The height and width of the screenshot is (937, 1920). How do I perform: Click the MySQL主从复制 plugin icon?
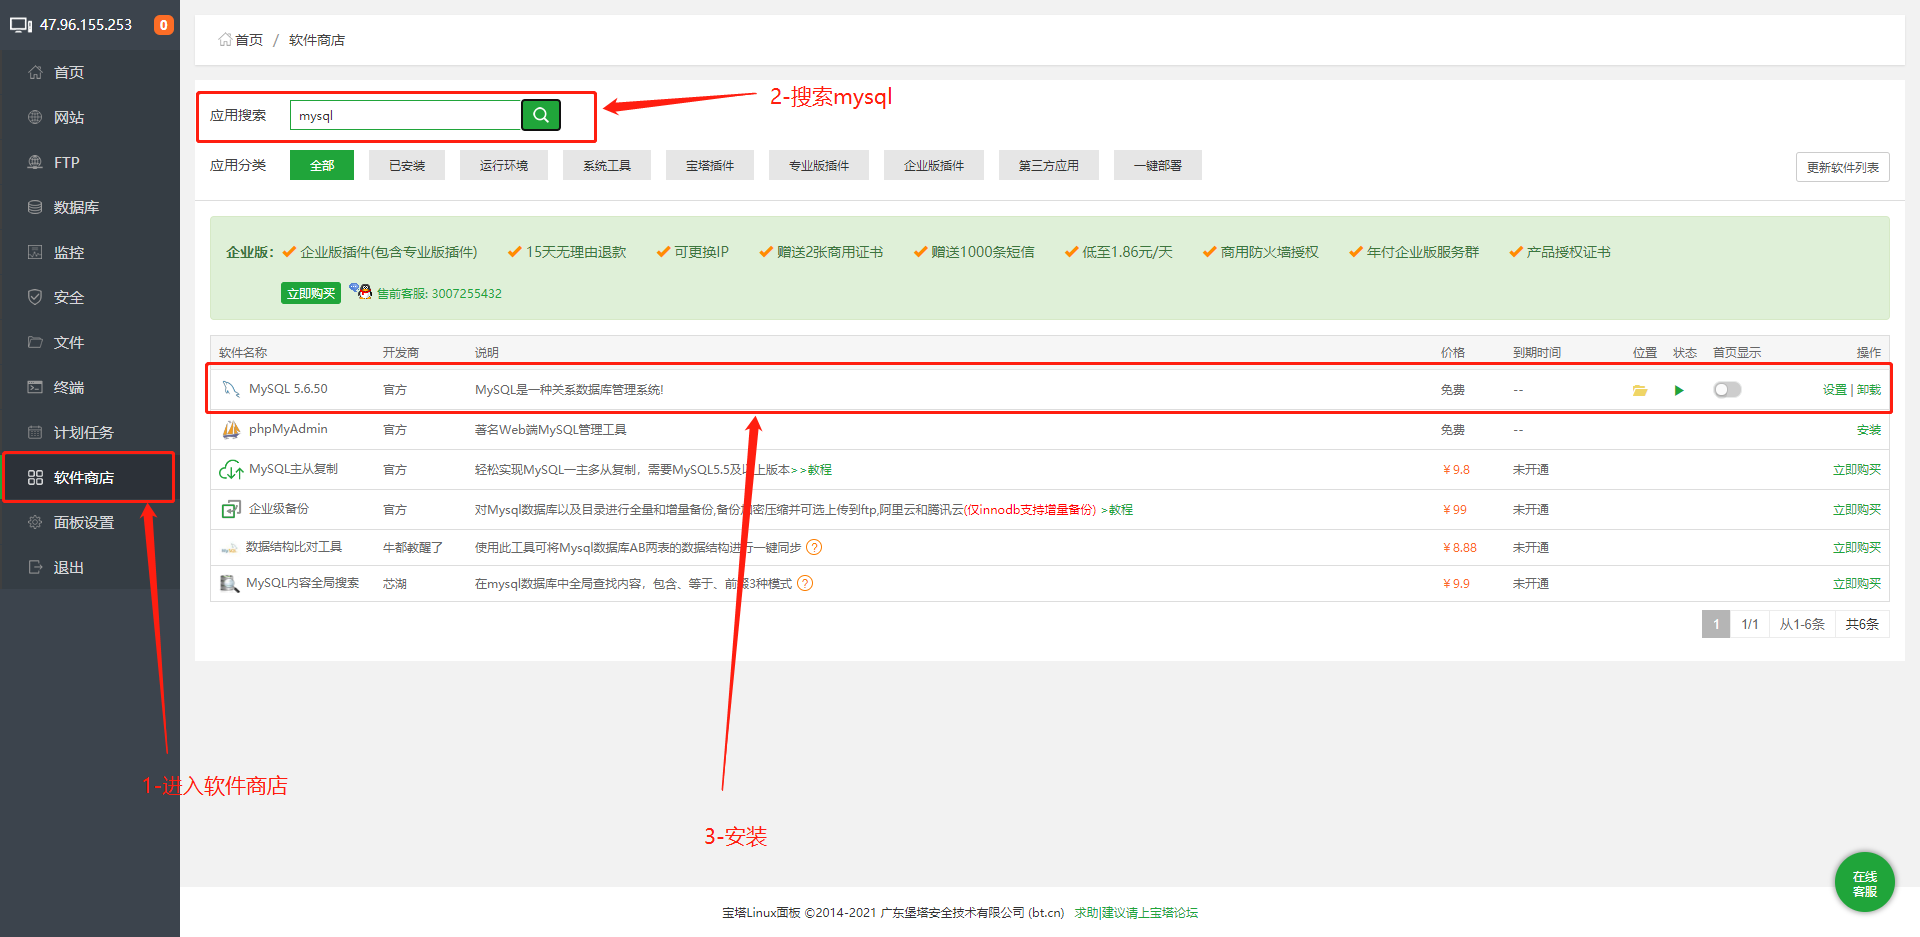tap(231, 469)
